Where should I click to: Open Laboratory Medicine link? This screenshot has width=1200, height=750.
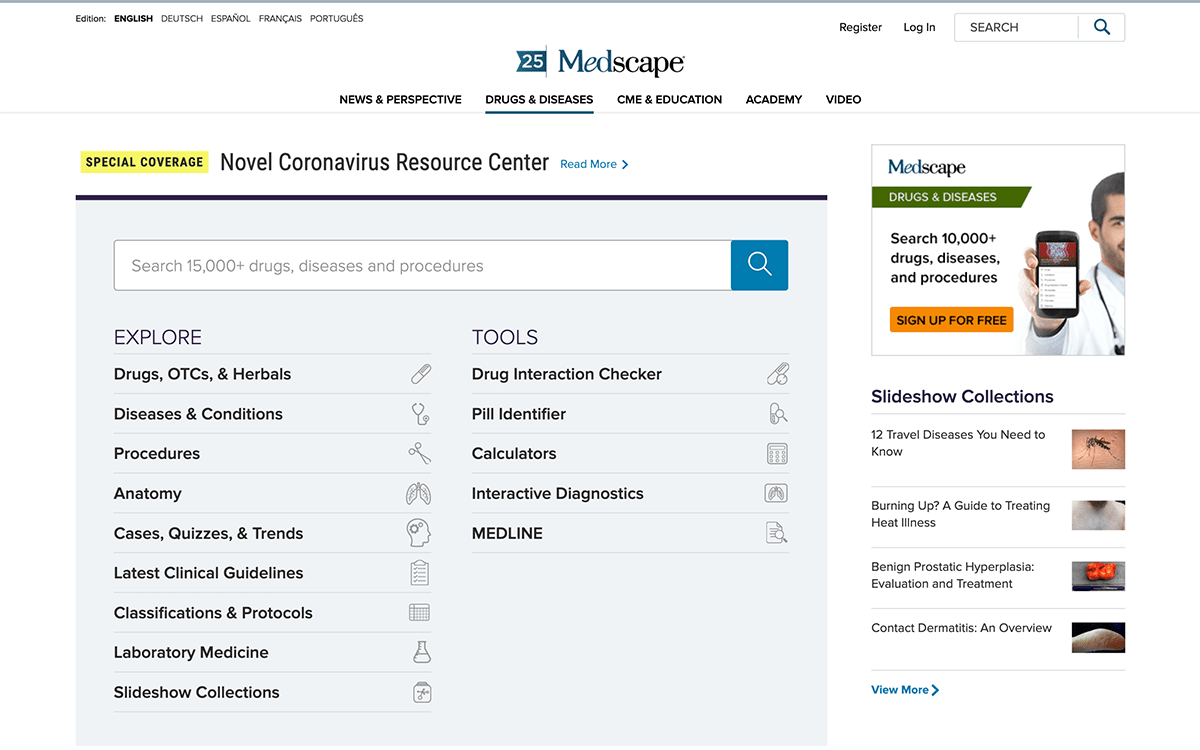click(191, 652)
